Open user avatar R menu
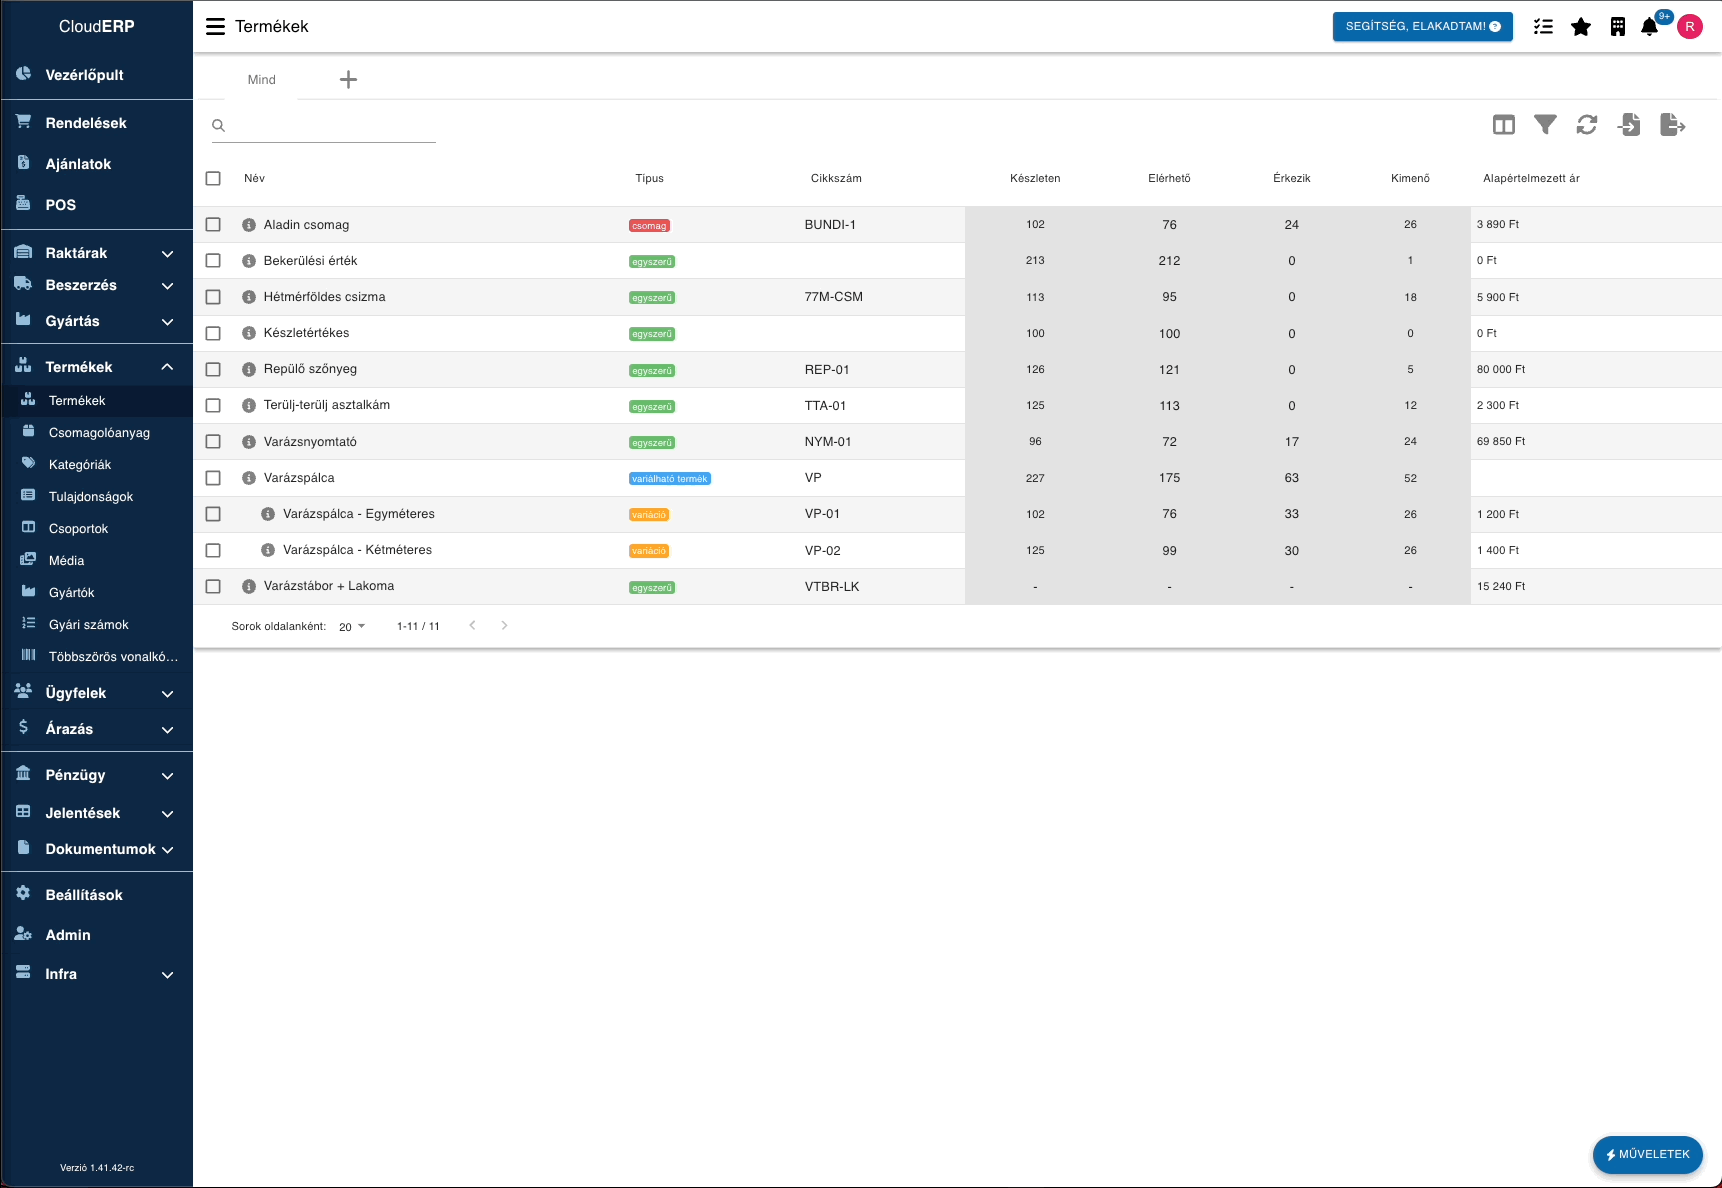 [x=1690, y=27]
